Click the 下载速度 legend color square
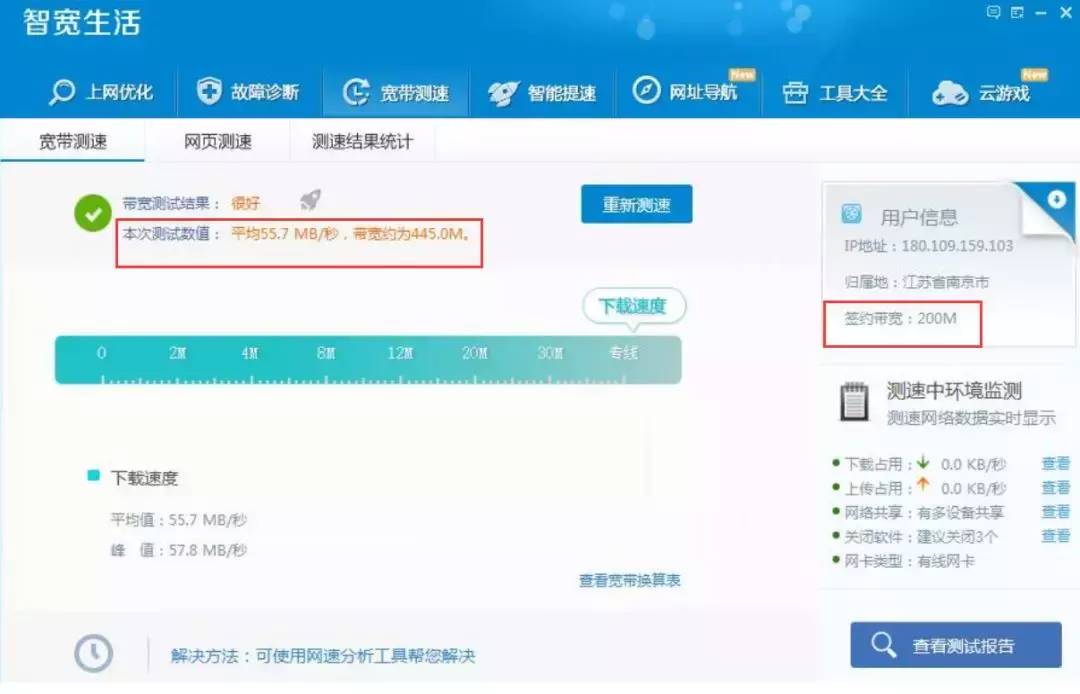Screen dimensions: 1080x694 click(x=94, y=476)
